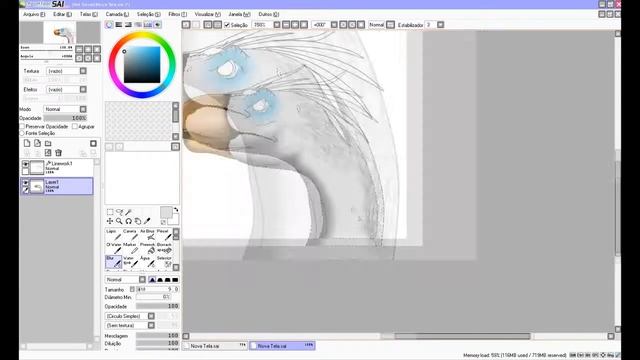Delete the selected layer with trash icon
Image resolution: width=640 pixels, height=360 pixels.
tap(58, 153)
